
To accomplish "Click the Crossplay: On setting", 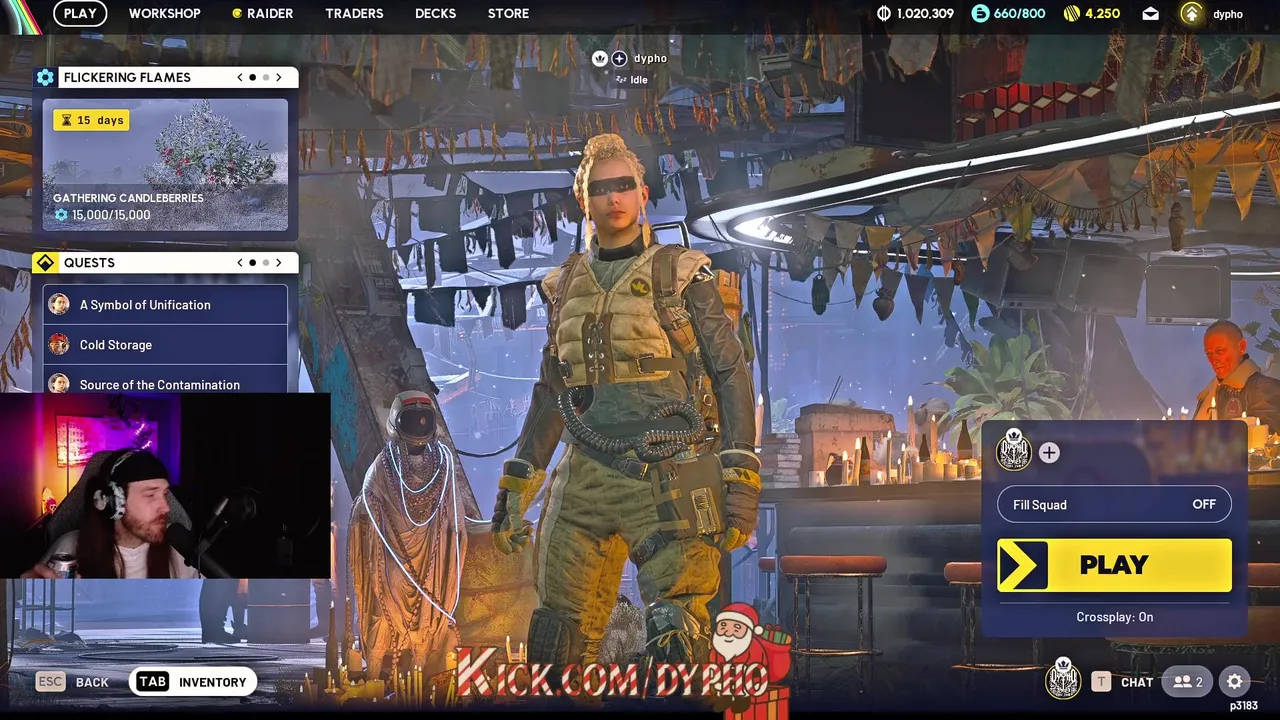I will [1114, 617].
